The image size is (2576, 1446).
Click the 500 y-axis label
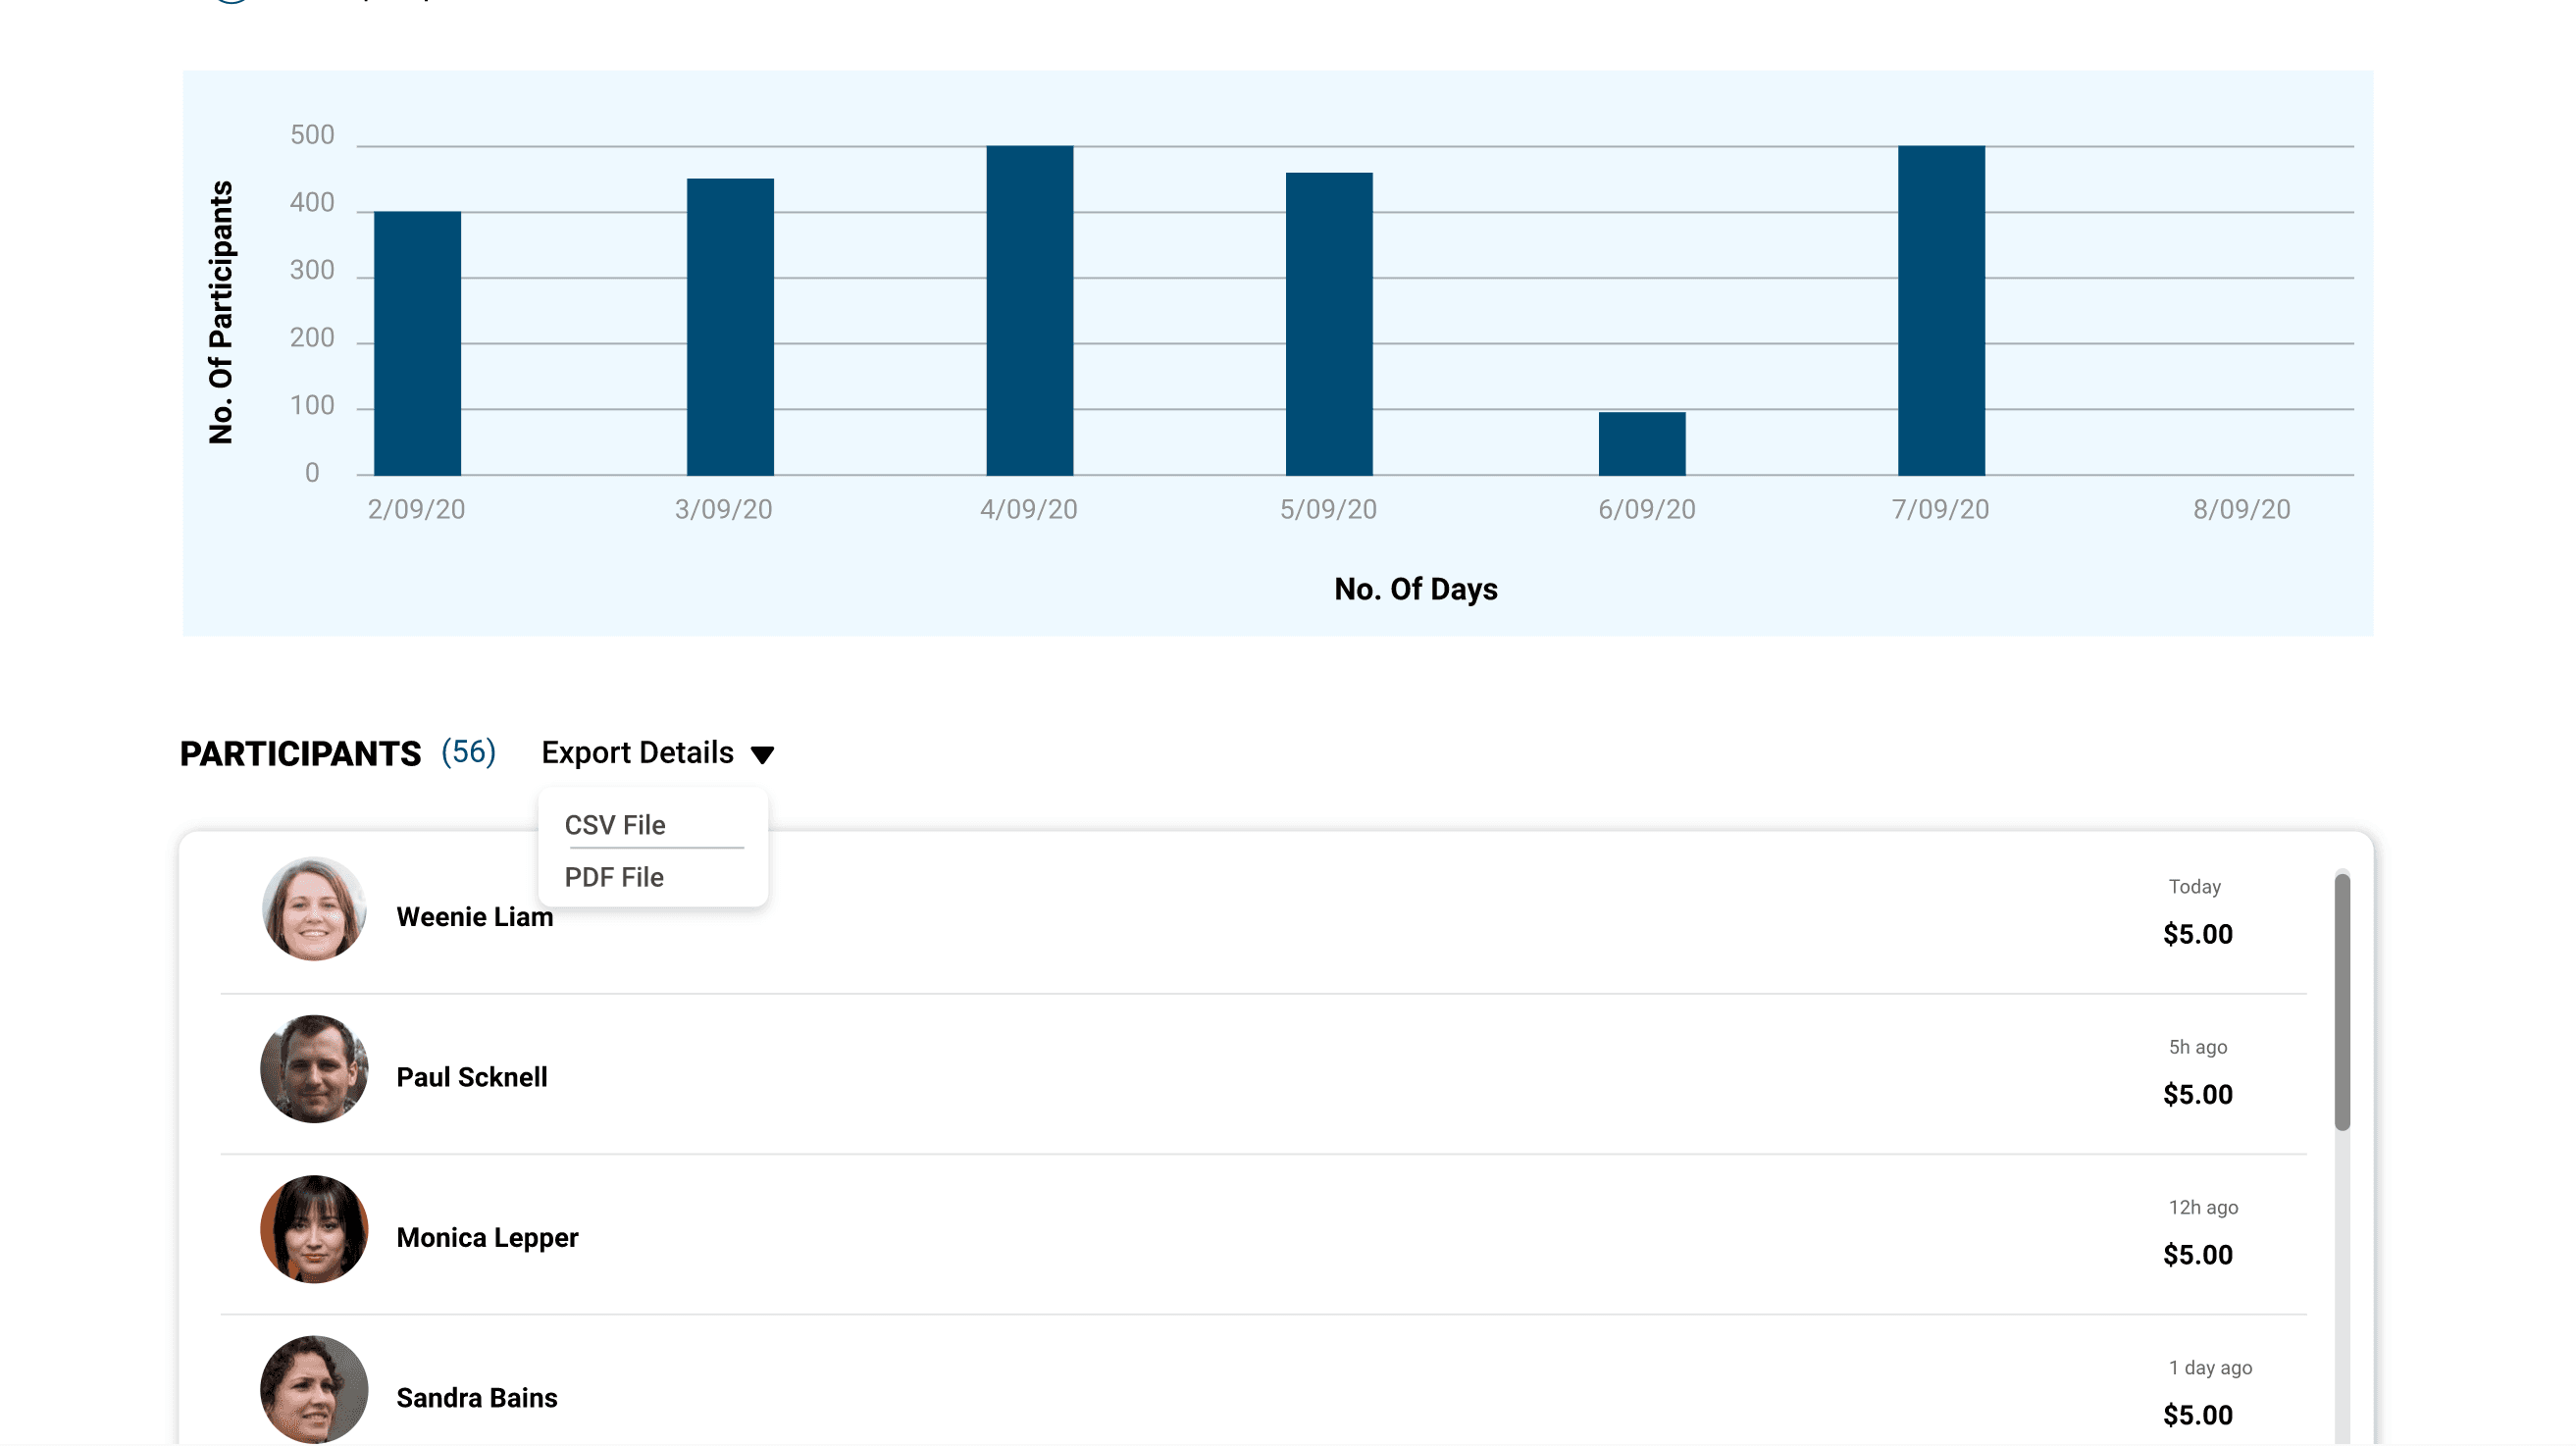[312, 135]
